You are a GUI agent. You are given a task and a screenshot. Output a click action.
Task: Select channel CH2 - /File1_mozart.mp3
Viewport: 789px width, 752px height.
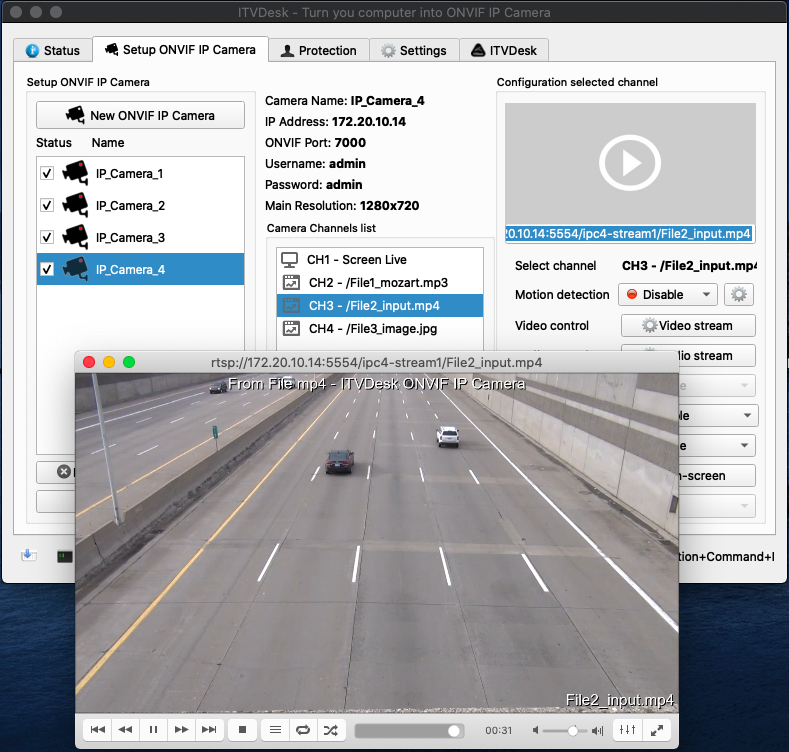click(380, 282)
